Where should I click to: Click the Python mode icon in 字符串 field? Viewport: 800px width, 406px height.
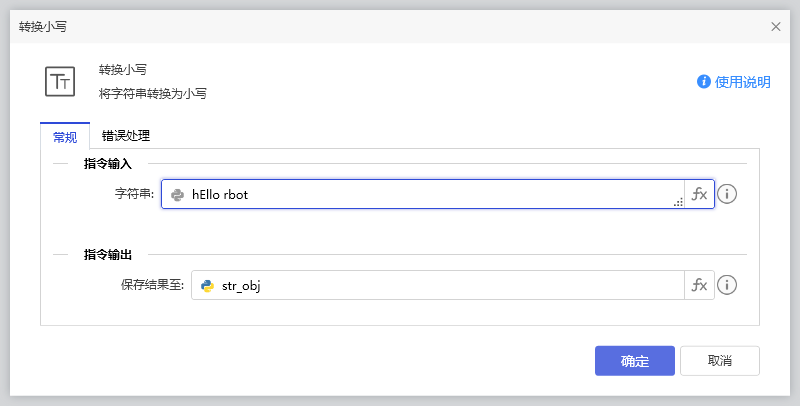pyautogui.click(x=177, y=195)
